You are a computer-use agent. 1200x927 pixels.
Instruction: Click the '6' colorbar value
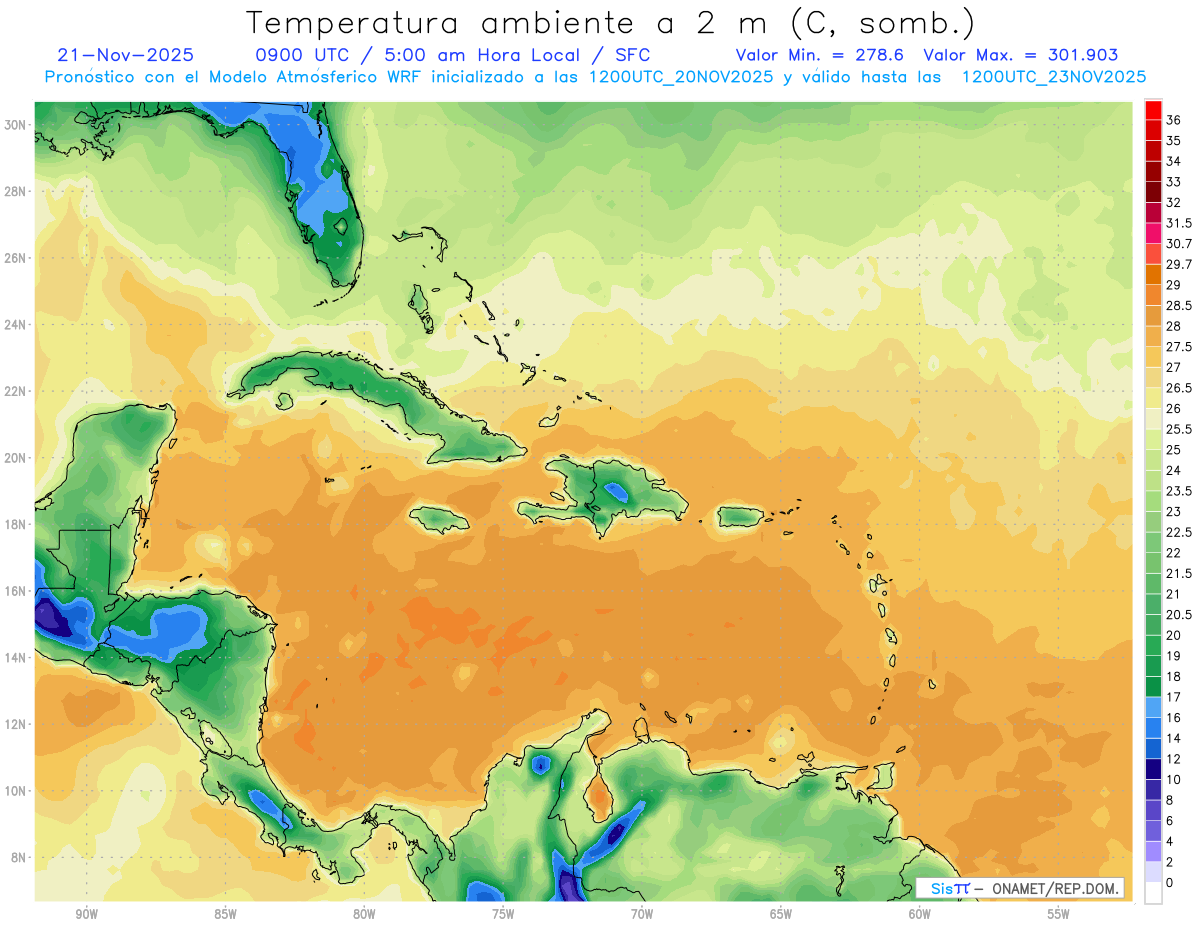1170,821
